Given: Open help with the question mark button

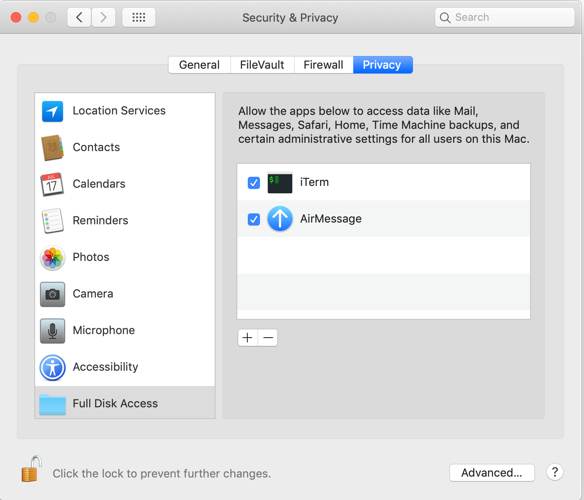Looking at the screenshot, I should pos(555,472).
